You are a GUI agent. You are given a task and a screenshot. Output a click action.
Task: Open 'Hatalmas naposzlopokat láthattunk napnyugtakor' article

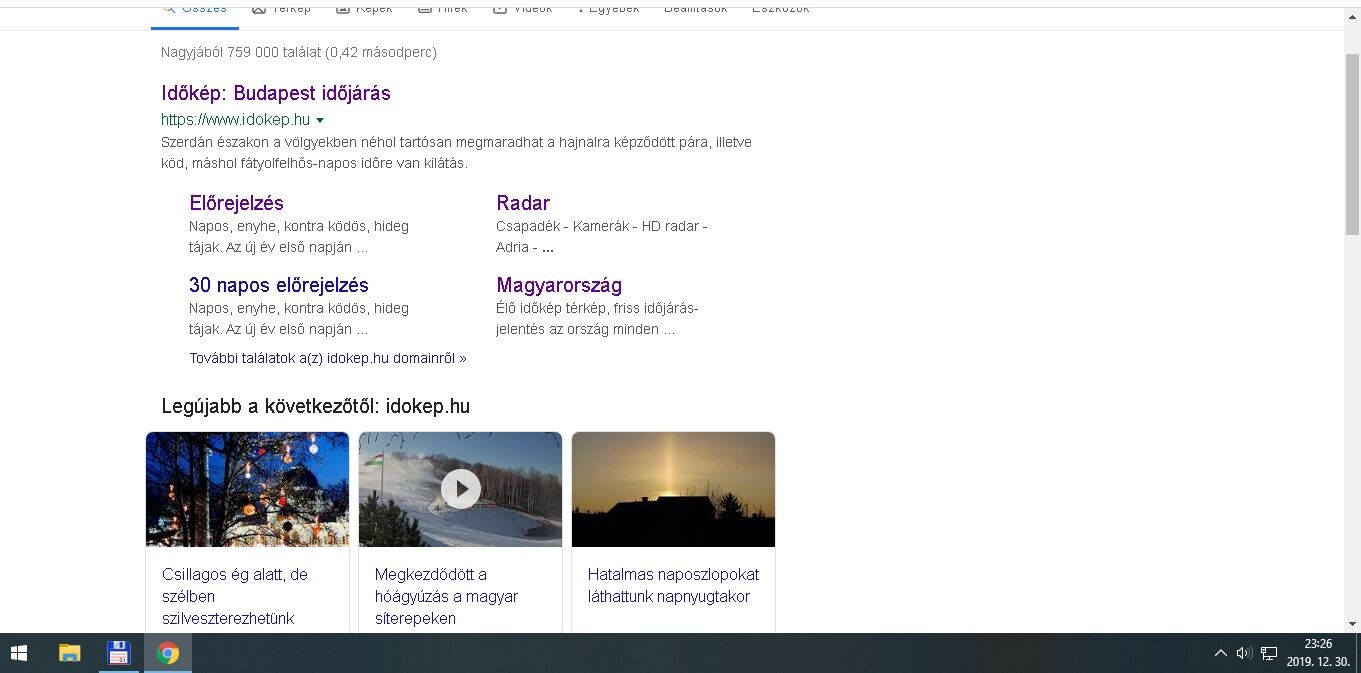coord(673,585)
